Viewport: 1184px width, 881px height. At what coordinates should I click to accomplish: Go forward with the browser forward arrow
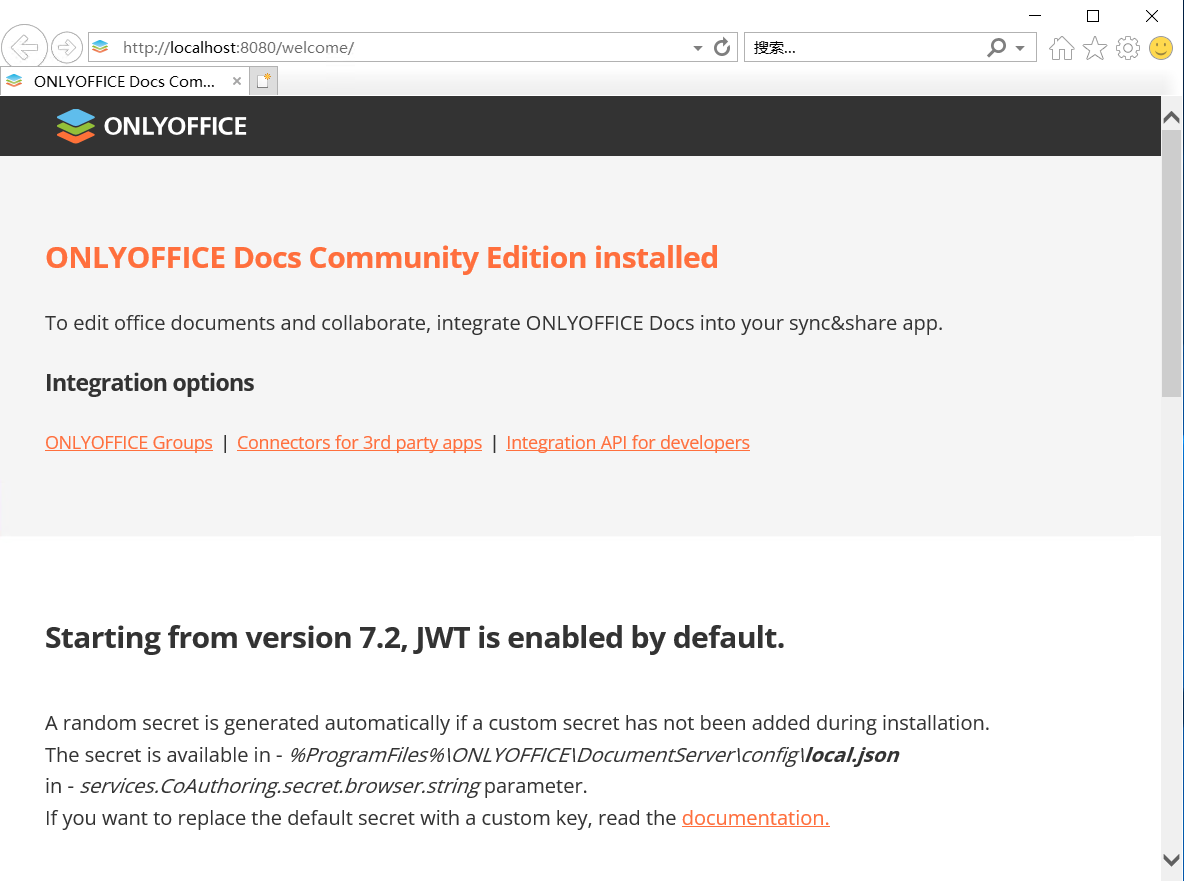pyautogui.click(x=66, y=48)
